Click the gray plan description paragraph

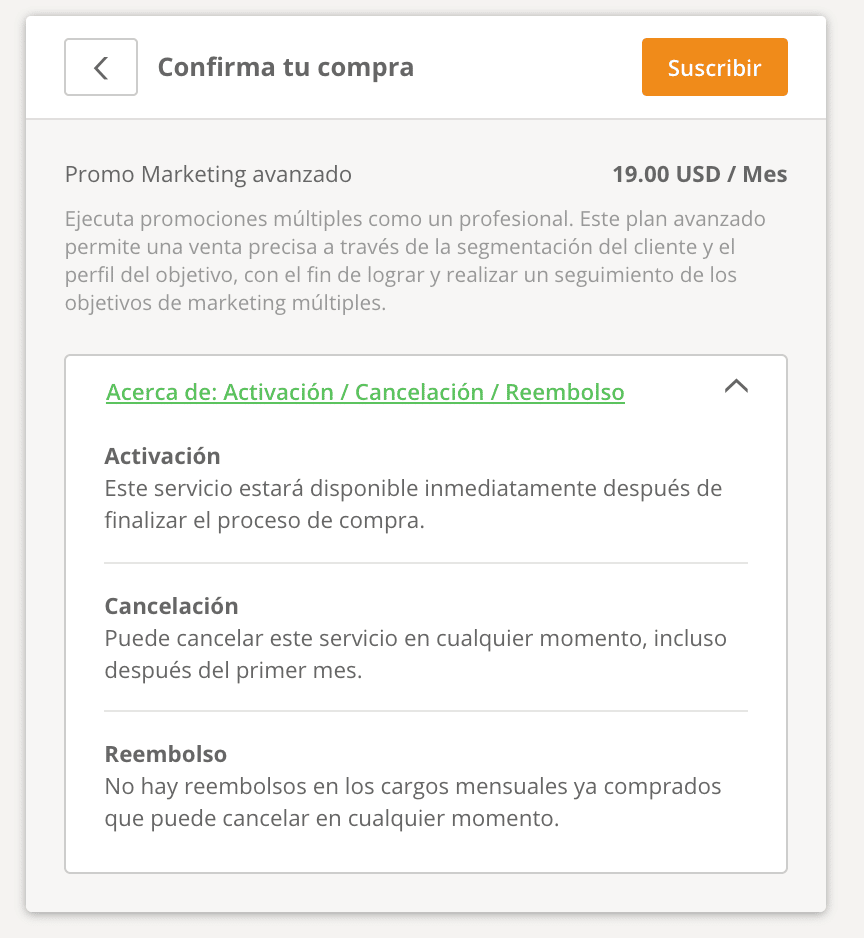[x=415, y=261]
